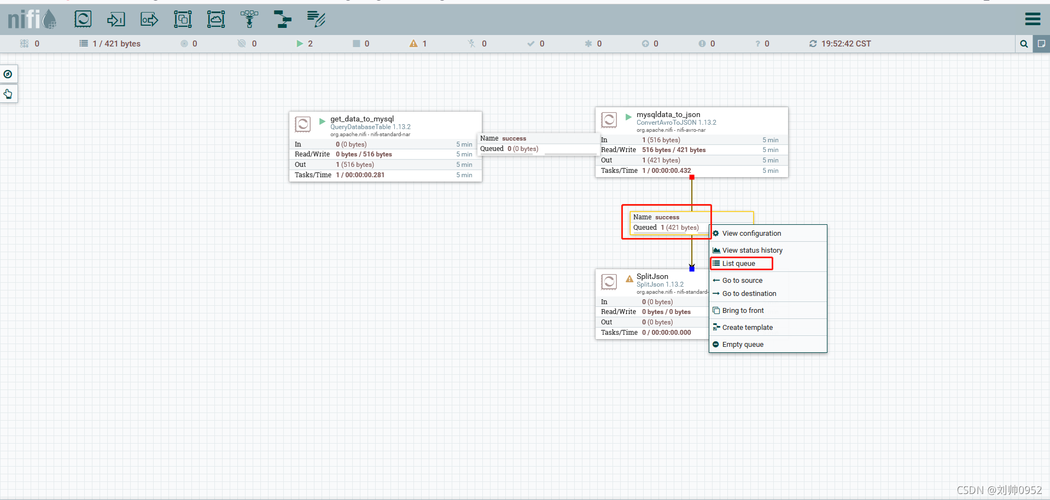Choose Go to source menu entry
This screenshot has height=500, width=1050.
point(768,280)
